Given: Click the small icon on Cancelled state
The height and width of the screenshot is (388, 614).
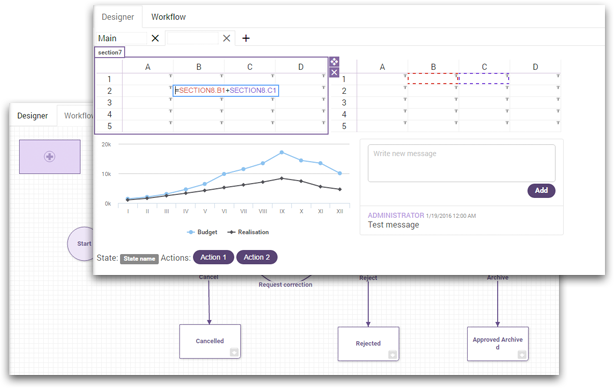Looking at the screenshot, I should click(234, 352).
